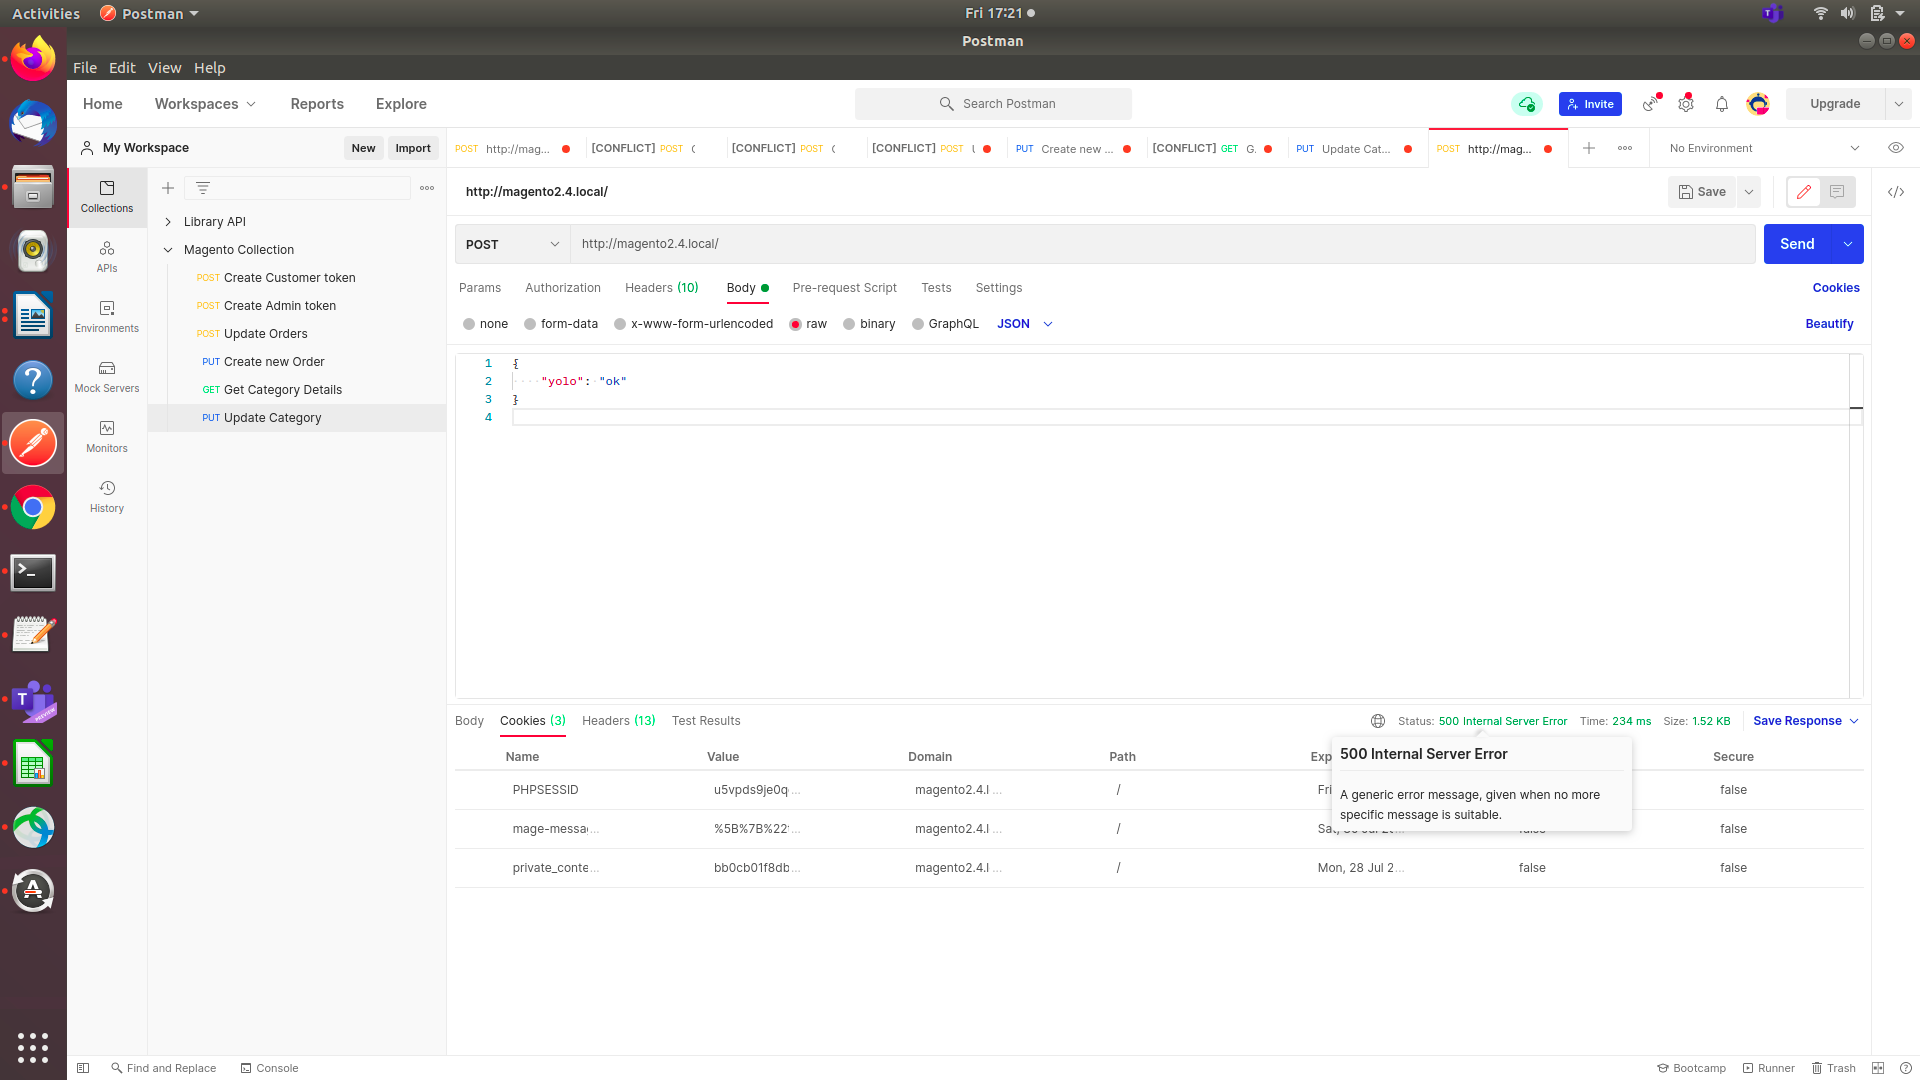
Task: Open the Save options dropdown arrow
Action: (1749, 192)
